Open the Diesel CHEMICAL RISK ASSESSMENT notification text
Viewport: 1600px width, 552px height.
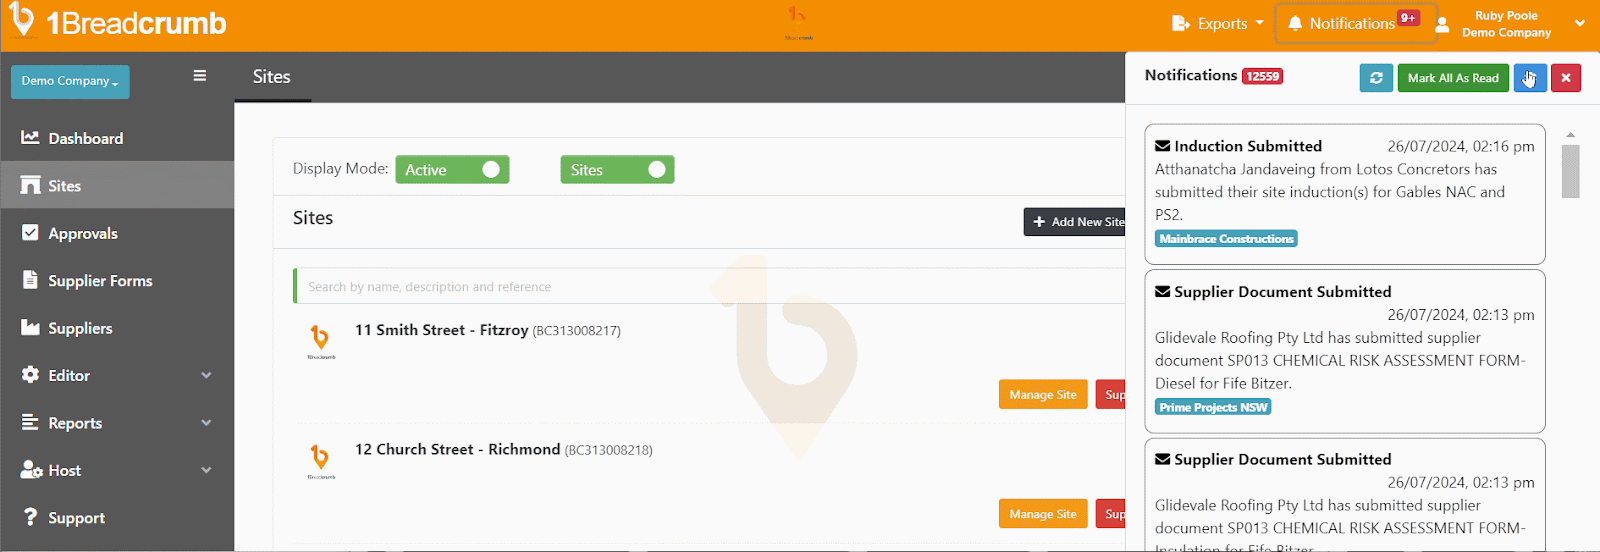[x=1340, y=360]
